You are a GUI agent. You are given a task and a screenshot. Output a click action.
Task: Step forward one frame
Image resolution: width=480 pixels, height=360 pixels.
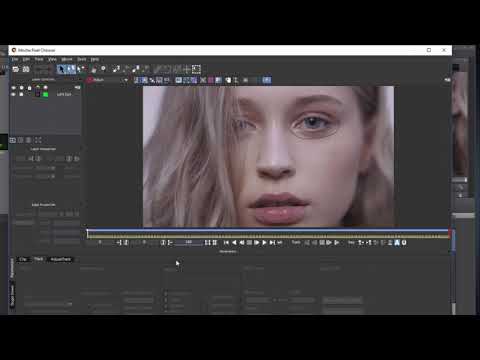coord(257,243)
